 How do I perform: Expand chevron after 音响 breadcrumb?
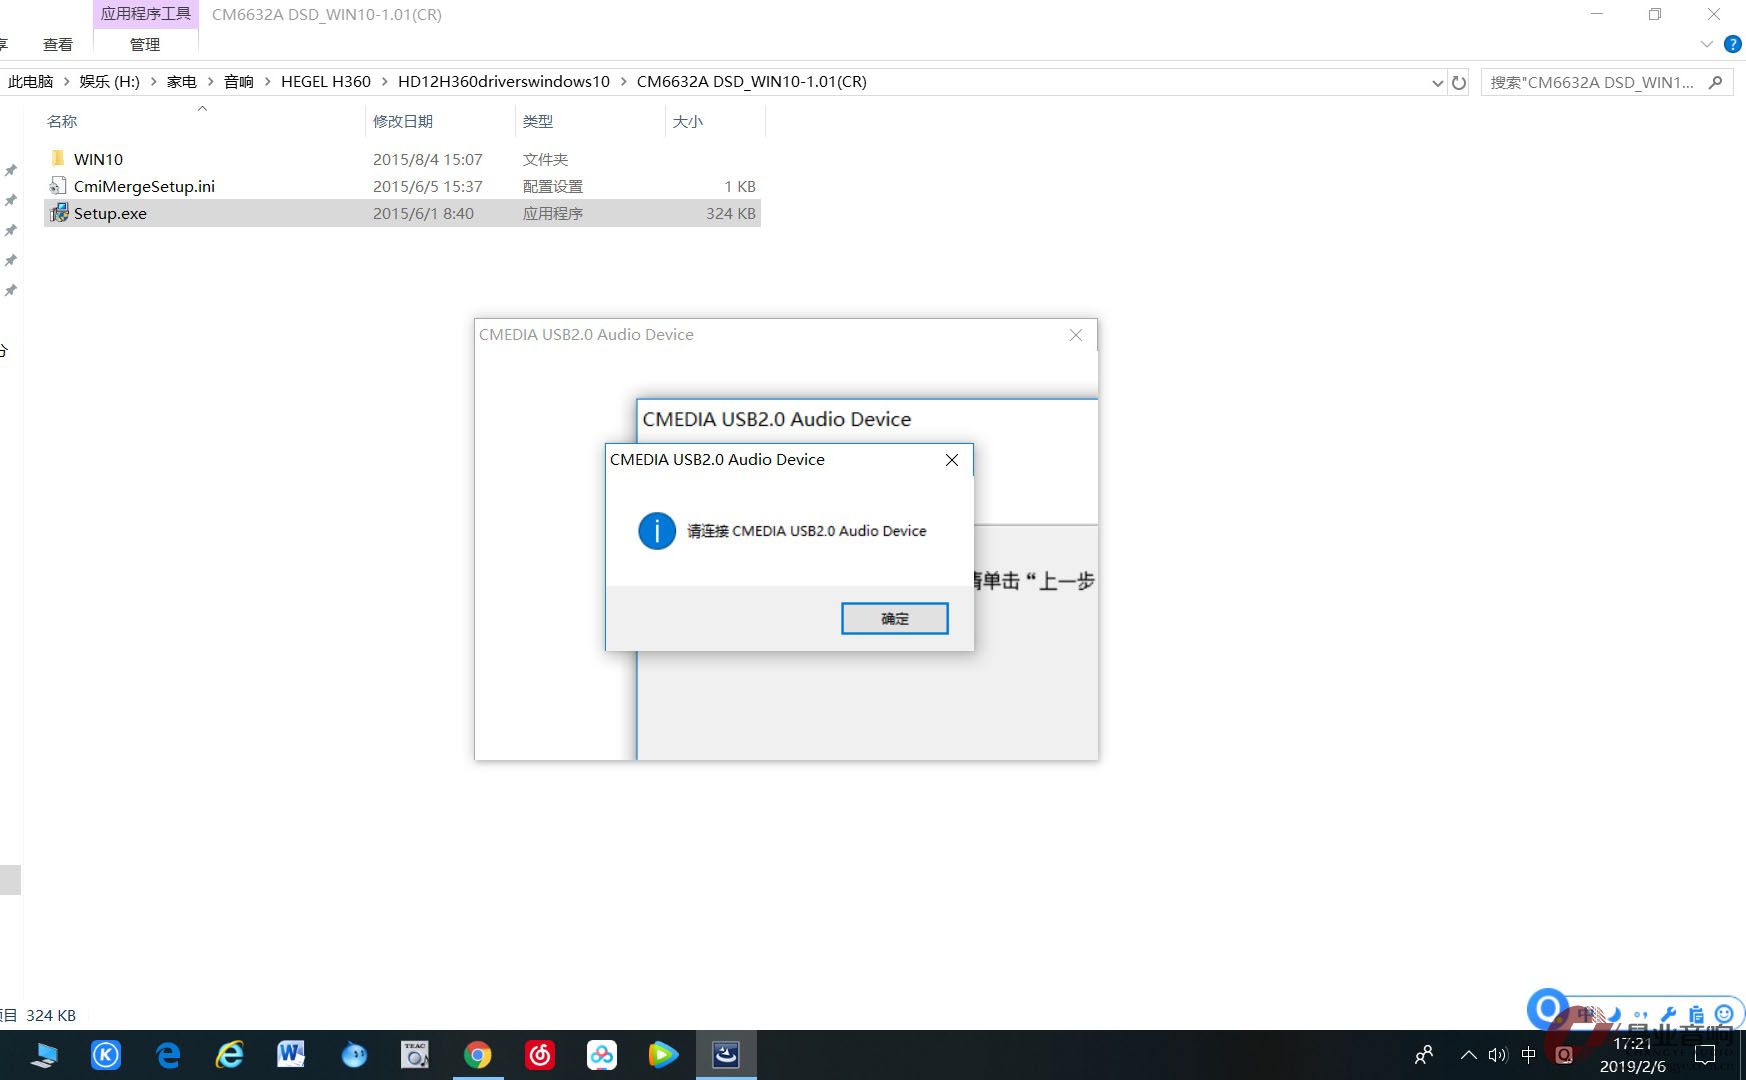pyautogui.click(x=267, y=82)
